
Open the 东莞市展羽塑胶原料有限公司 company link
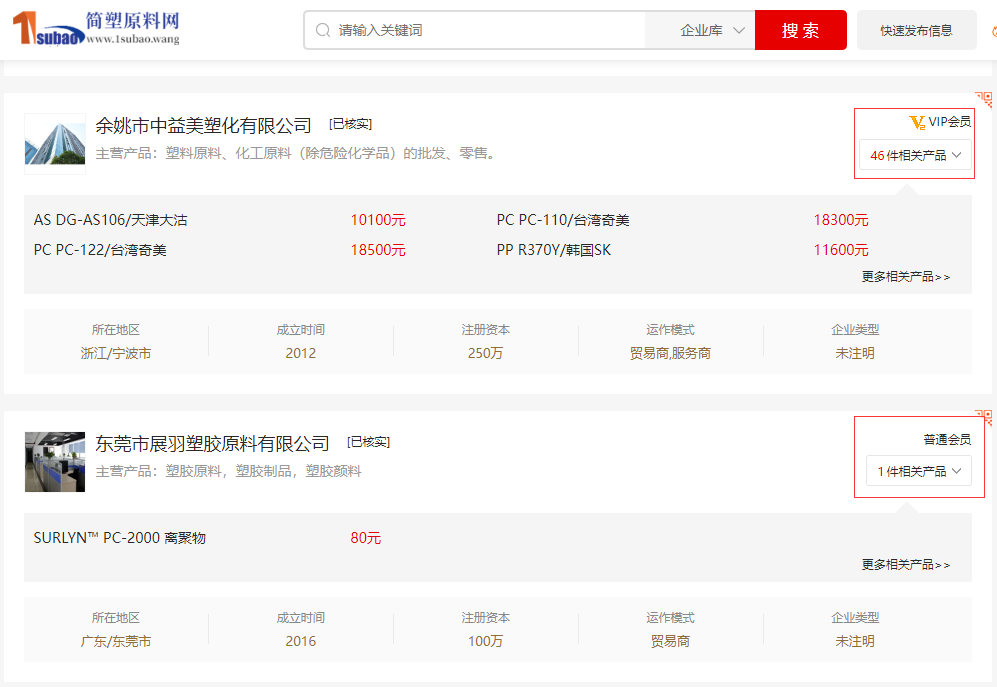[212, 443]
